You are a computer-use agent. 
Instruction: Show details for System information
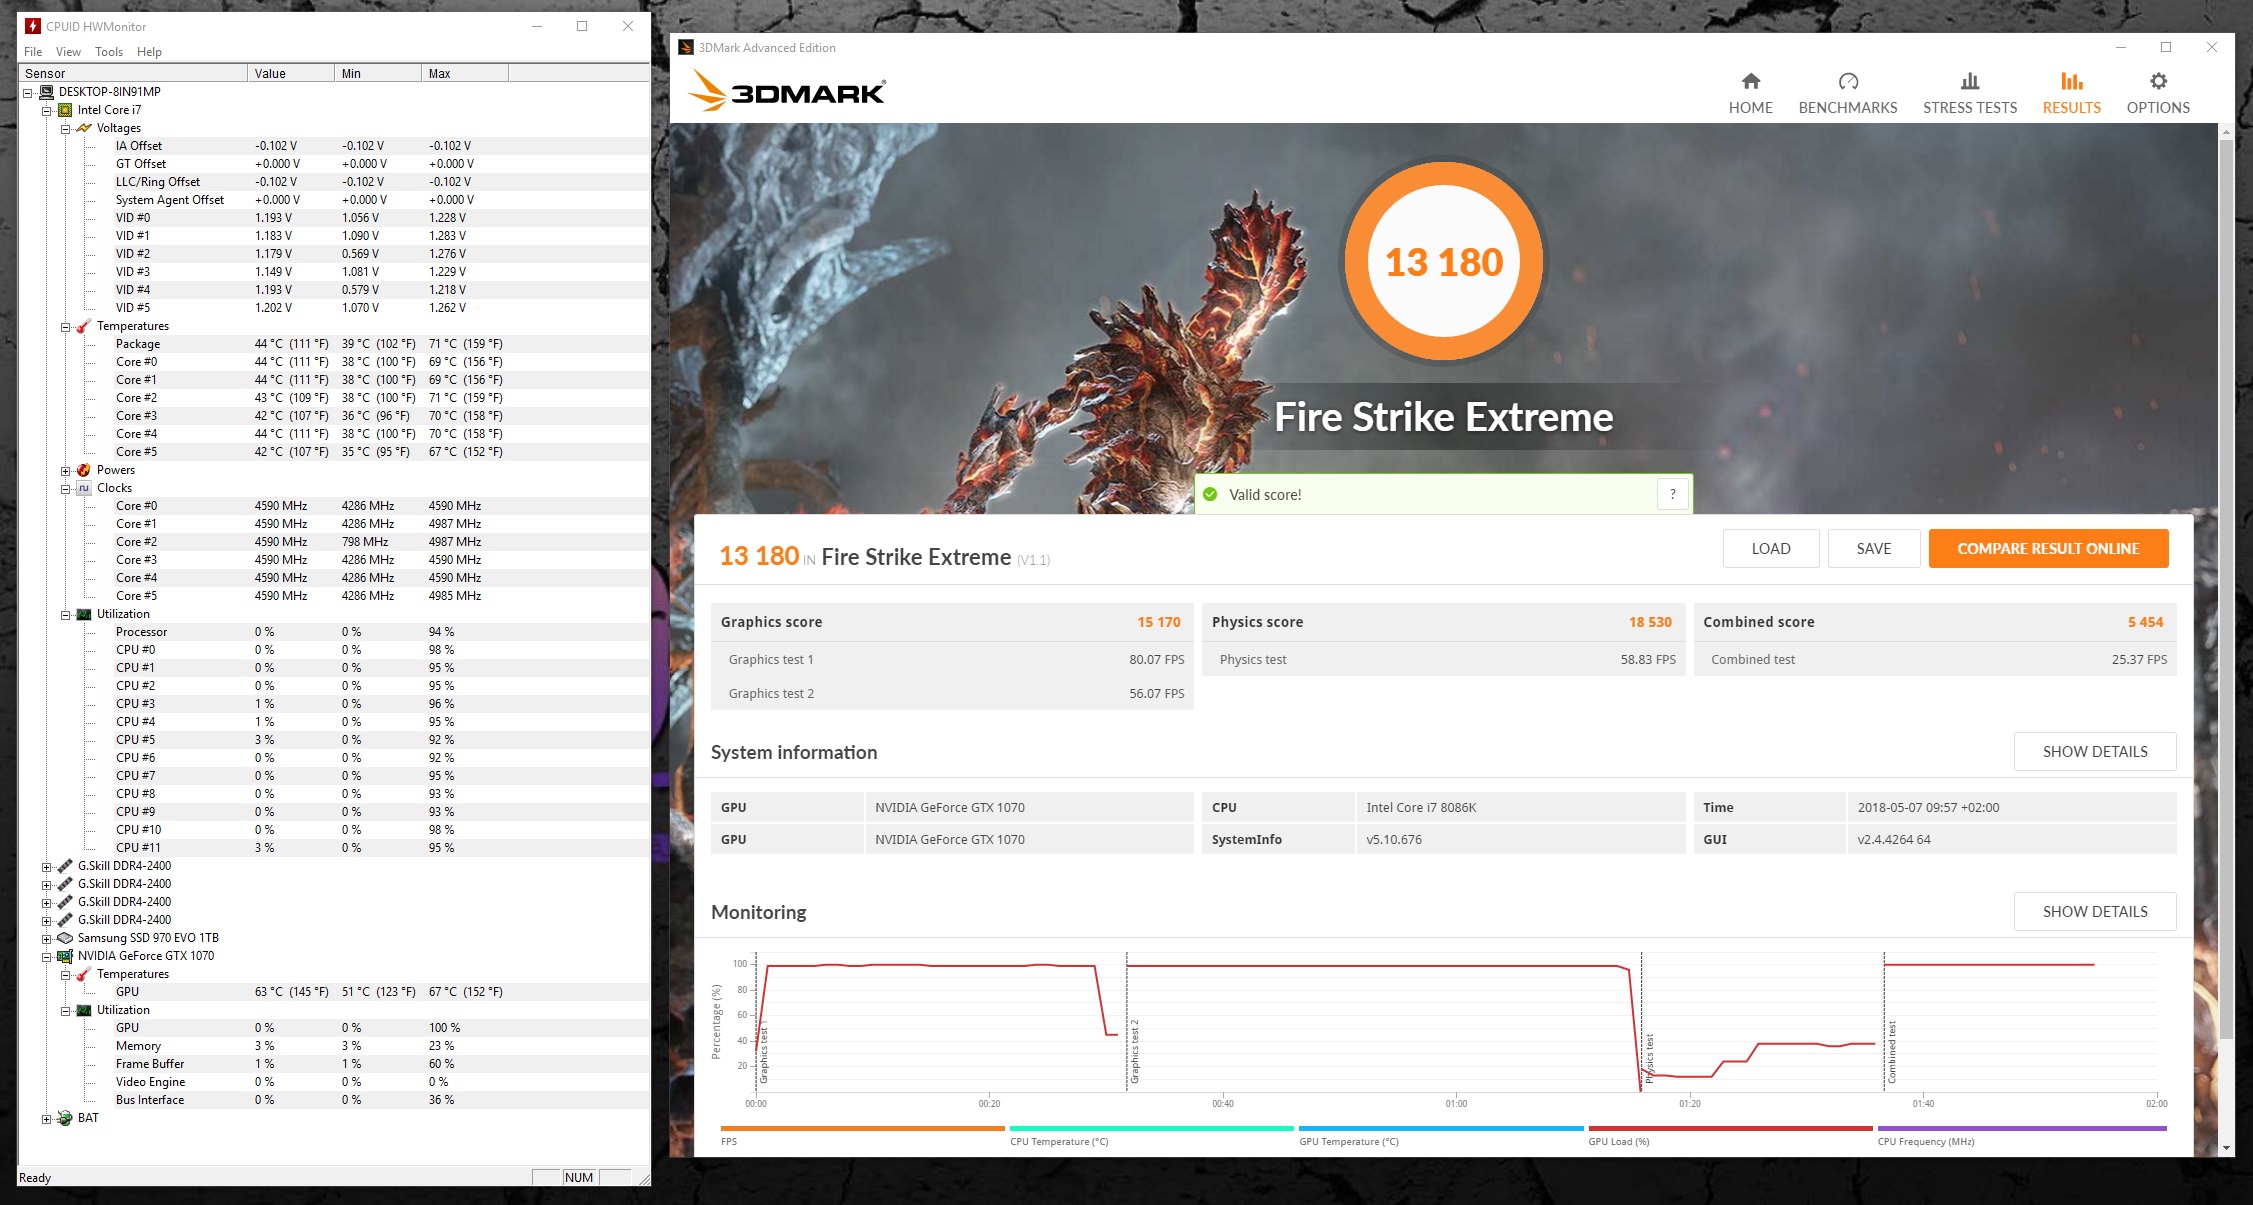[x=2095, y=752]
